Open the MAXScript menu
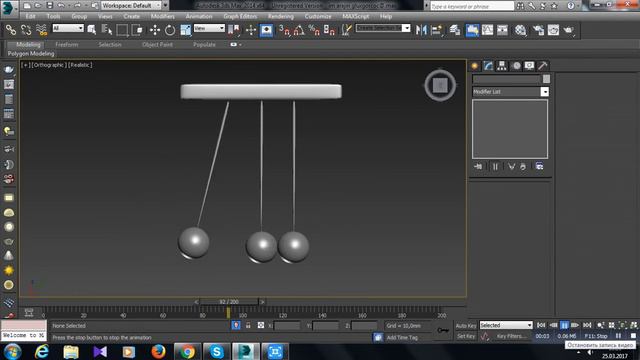 (x=356, y=16)
